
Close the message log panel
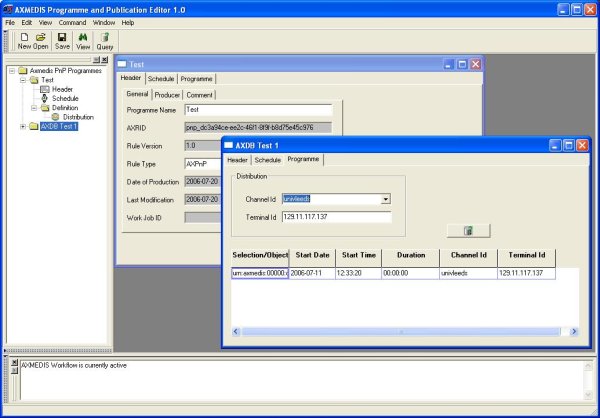pos(14,362)
